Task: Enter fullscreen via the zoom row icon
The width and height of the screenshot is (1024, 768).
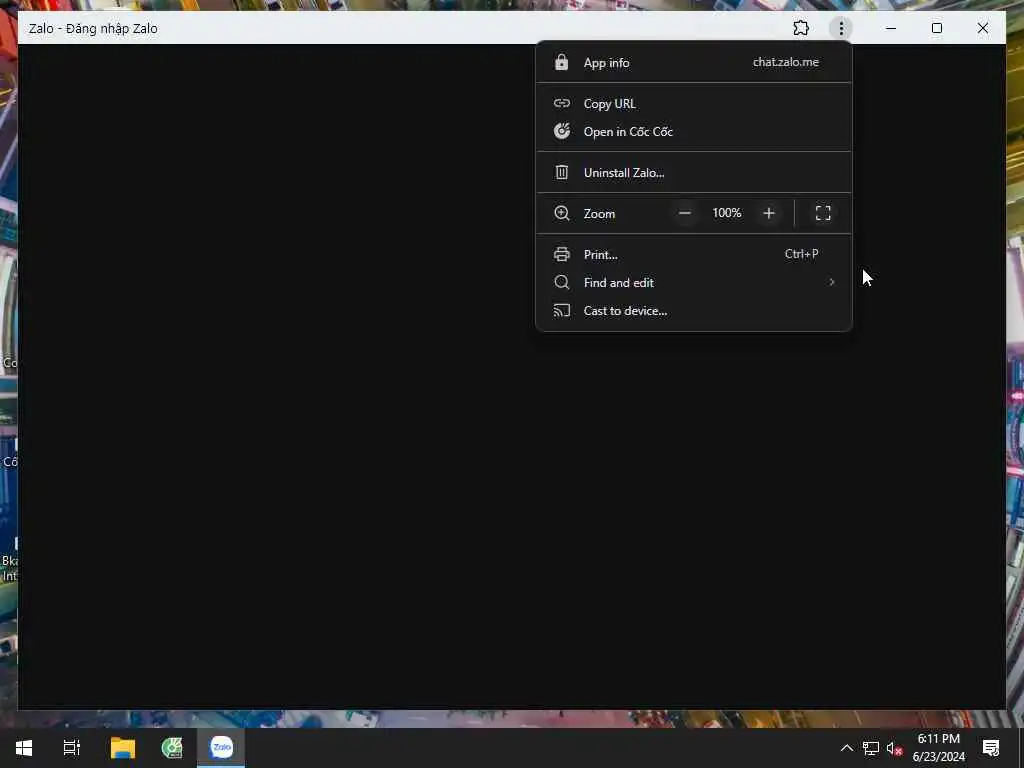Action: (823, 213)
